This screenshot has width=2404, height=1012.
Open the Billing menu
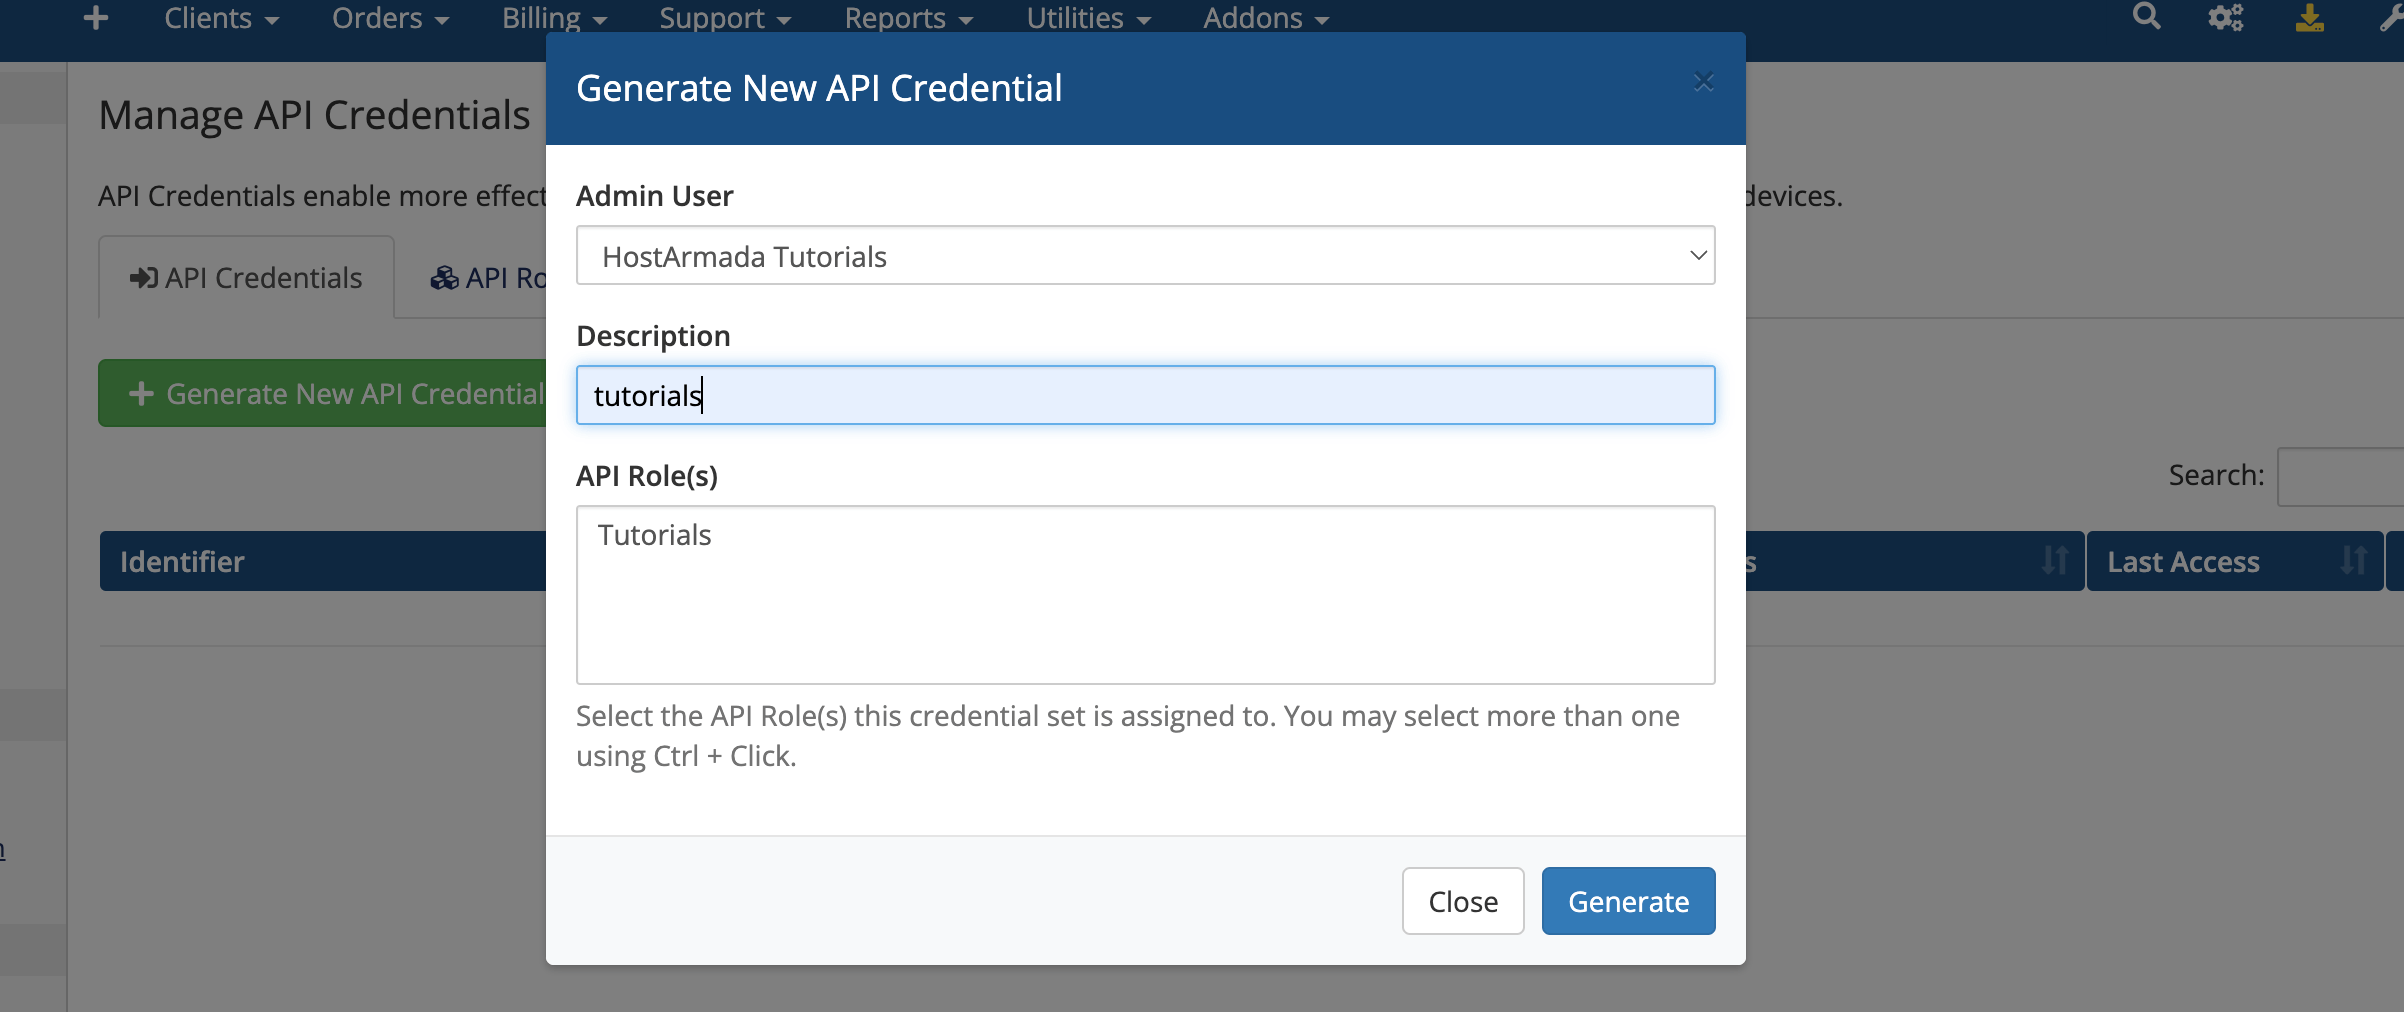coord(555,18)
